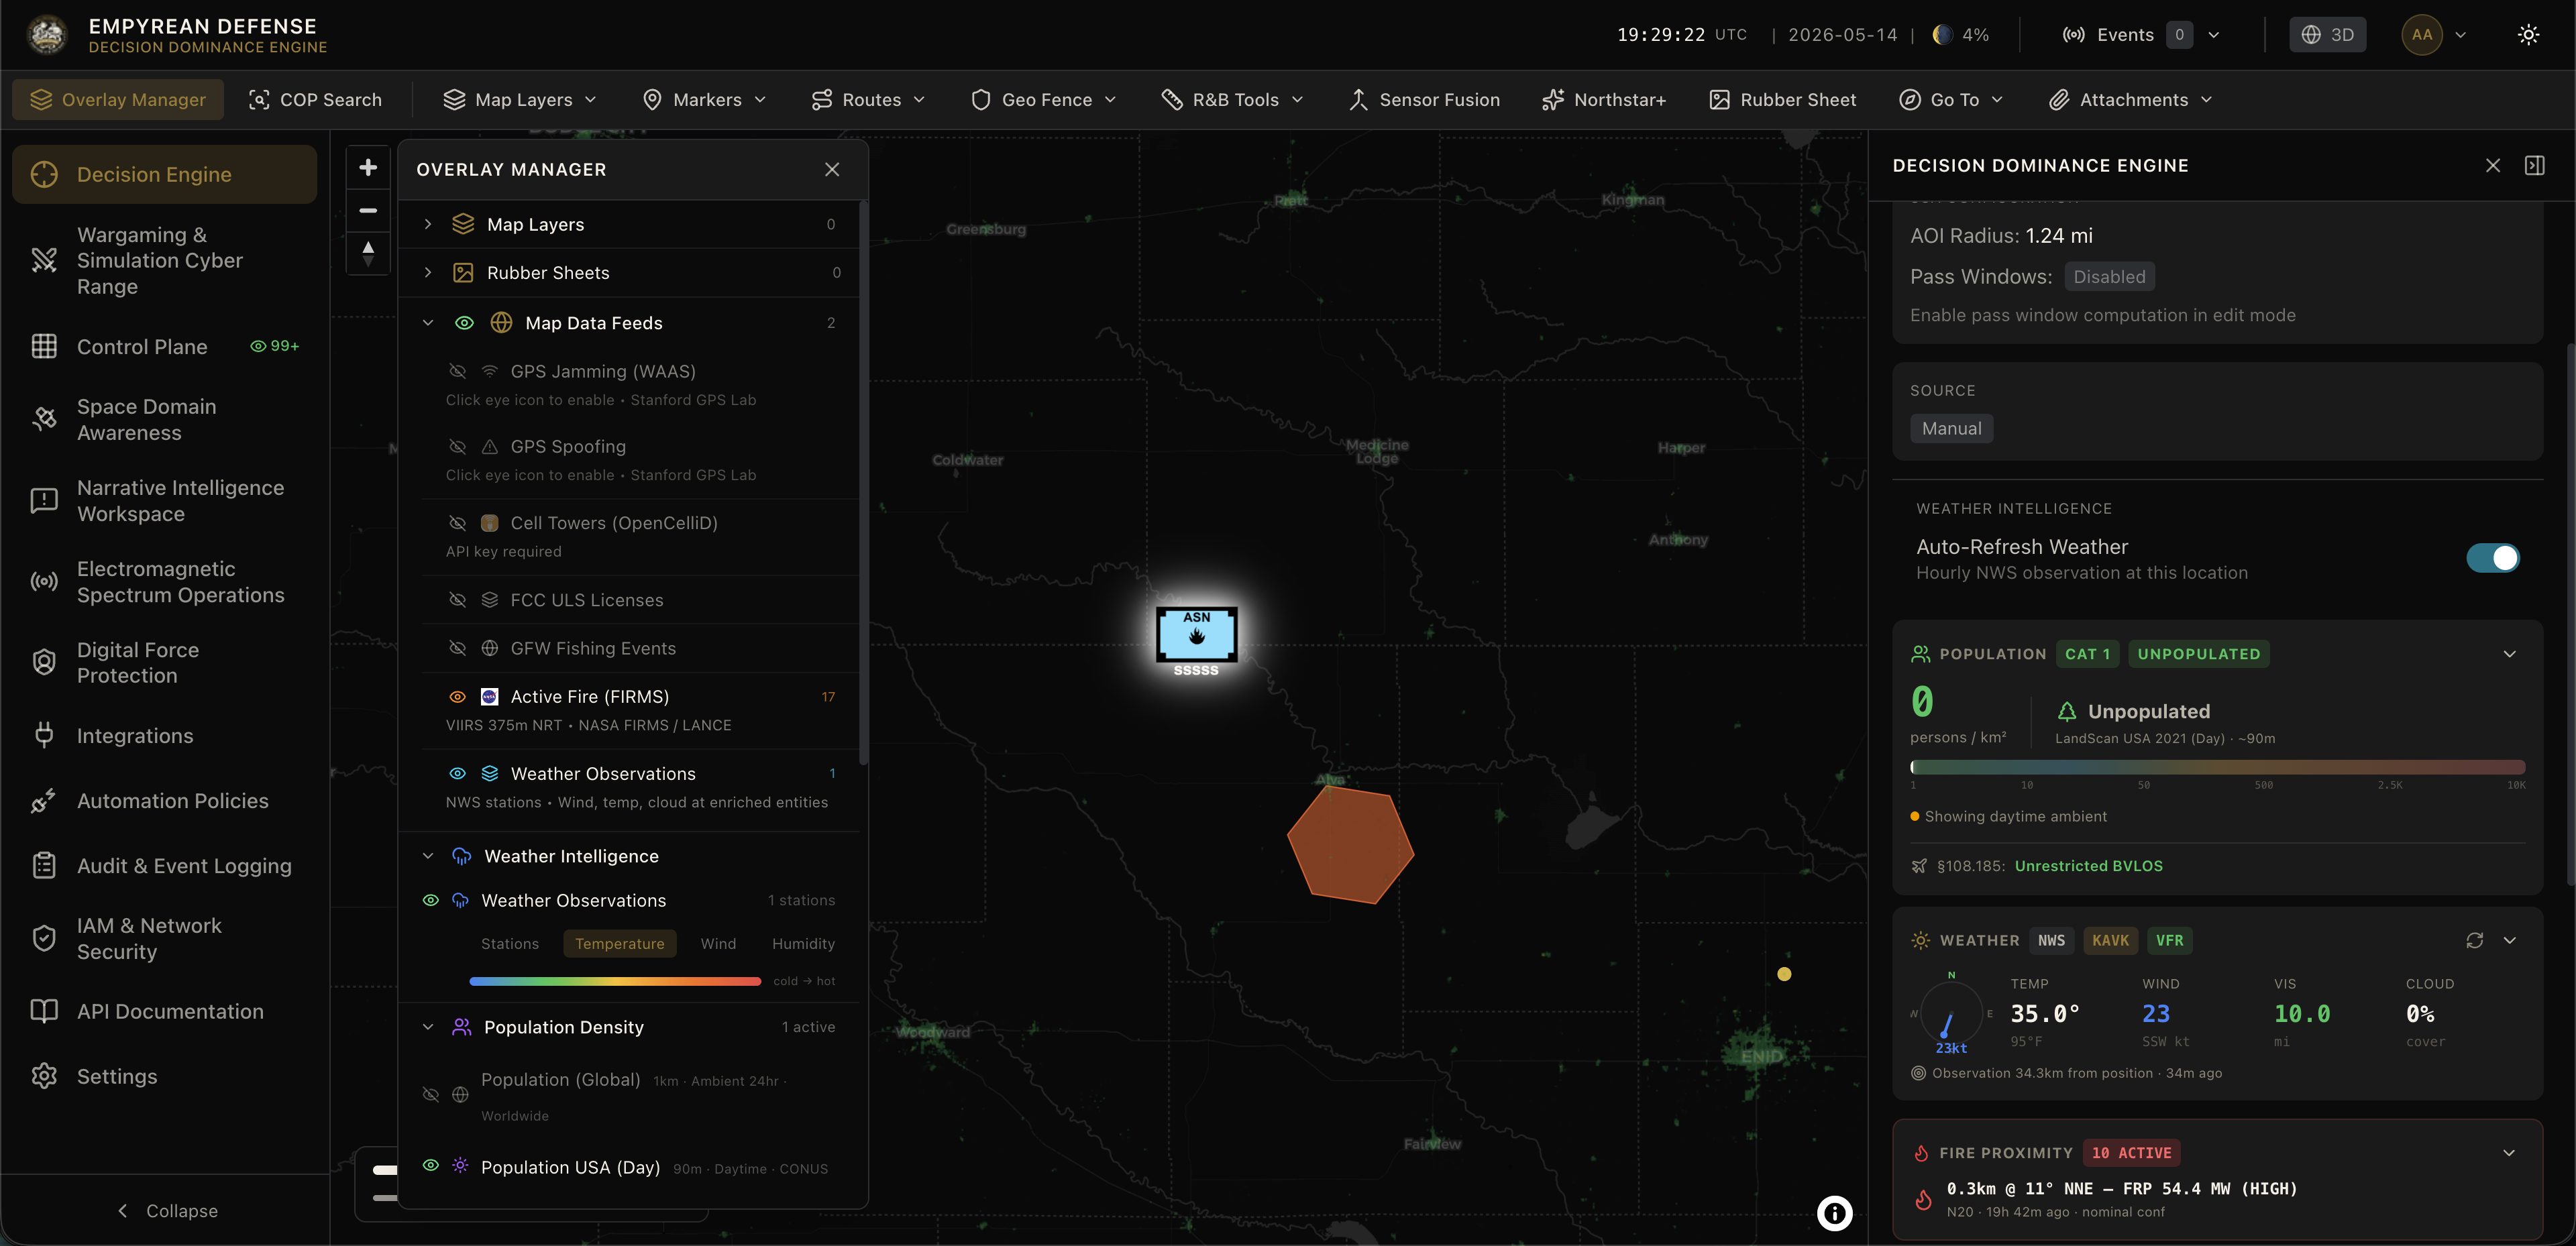Click the wind direction compass dial
The height and width of the screenshot is (1246, 2576).
[1950, 1013]
